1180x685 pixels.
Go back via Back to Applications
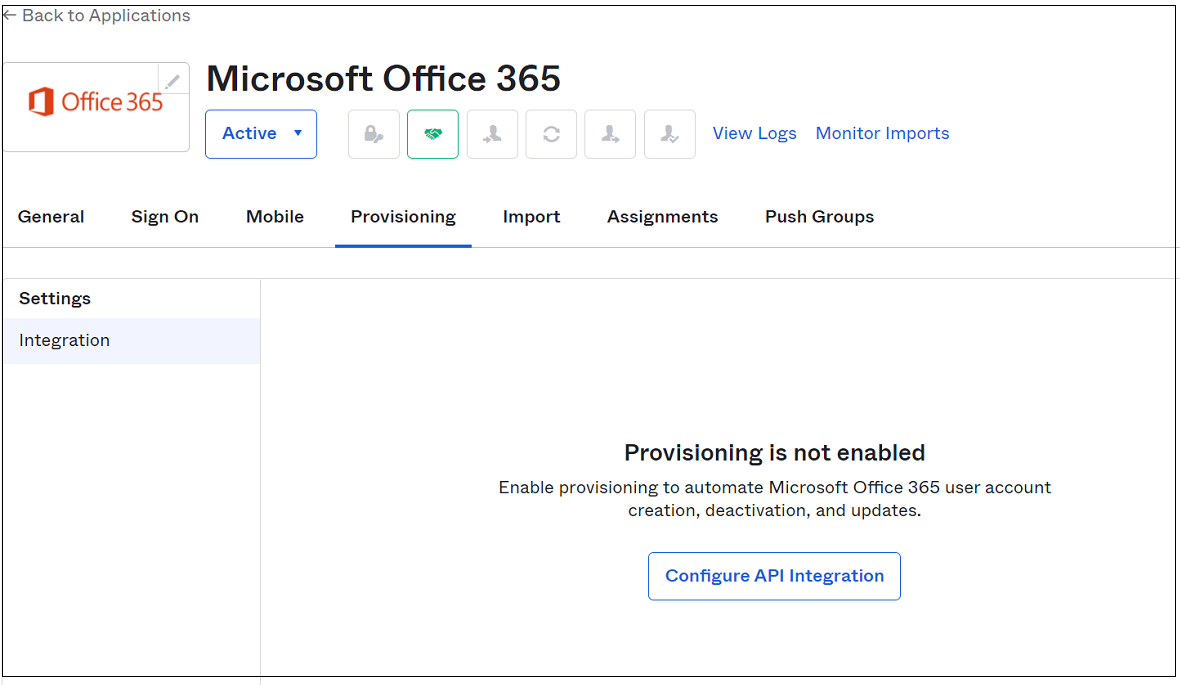pyautogui.click(x=97, y=15)
